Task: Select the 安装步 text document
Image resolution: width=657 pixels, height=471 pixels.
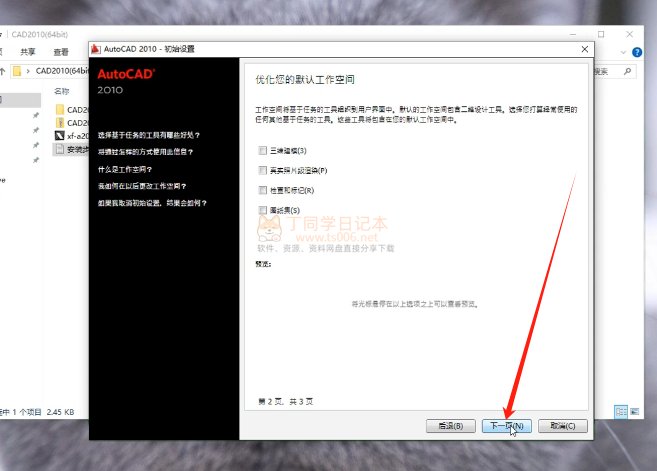Action: pyautogui.click(x=72, y=149)
